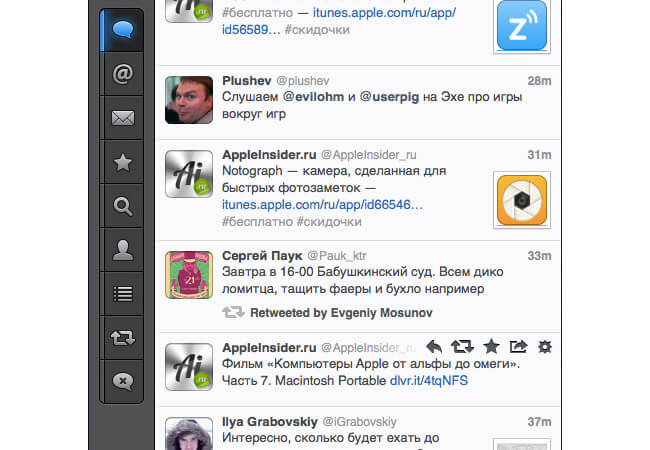This screenshot has height=450, width=650.
Task: Click the 37m timestamp on Ilya Grabovskiy tweet
Action: [539, 422]
